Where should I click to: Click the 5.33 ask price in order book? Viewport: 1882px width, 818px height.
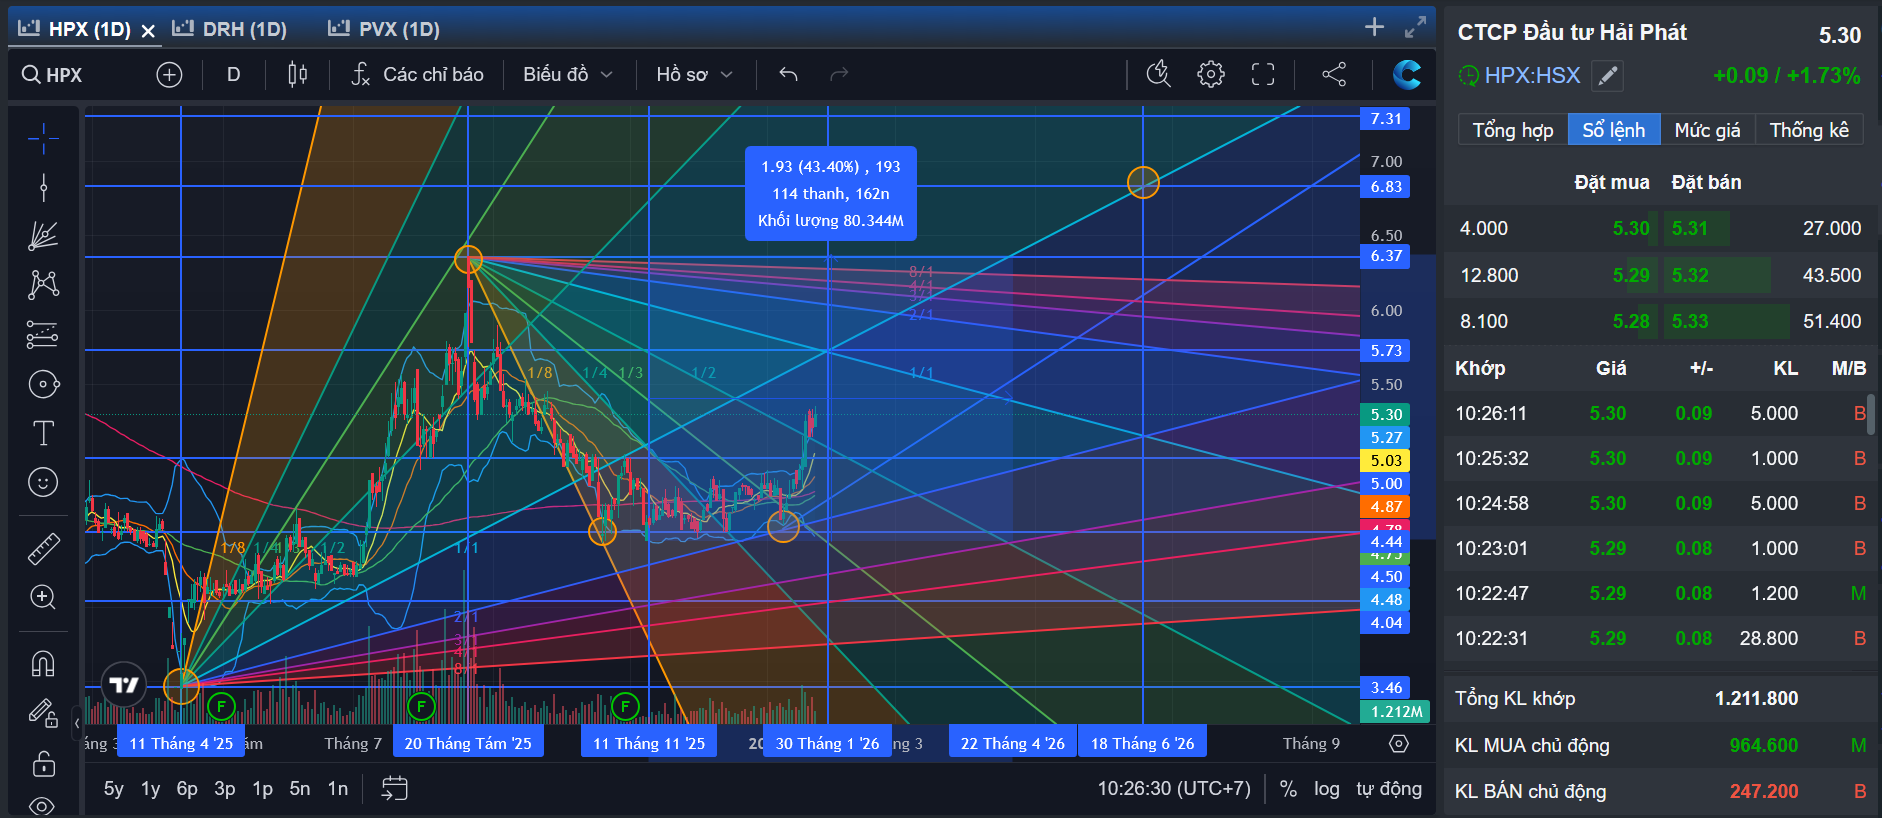[1690, 321]
